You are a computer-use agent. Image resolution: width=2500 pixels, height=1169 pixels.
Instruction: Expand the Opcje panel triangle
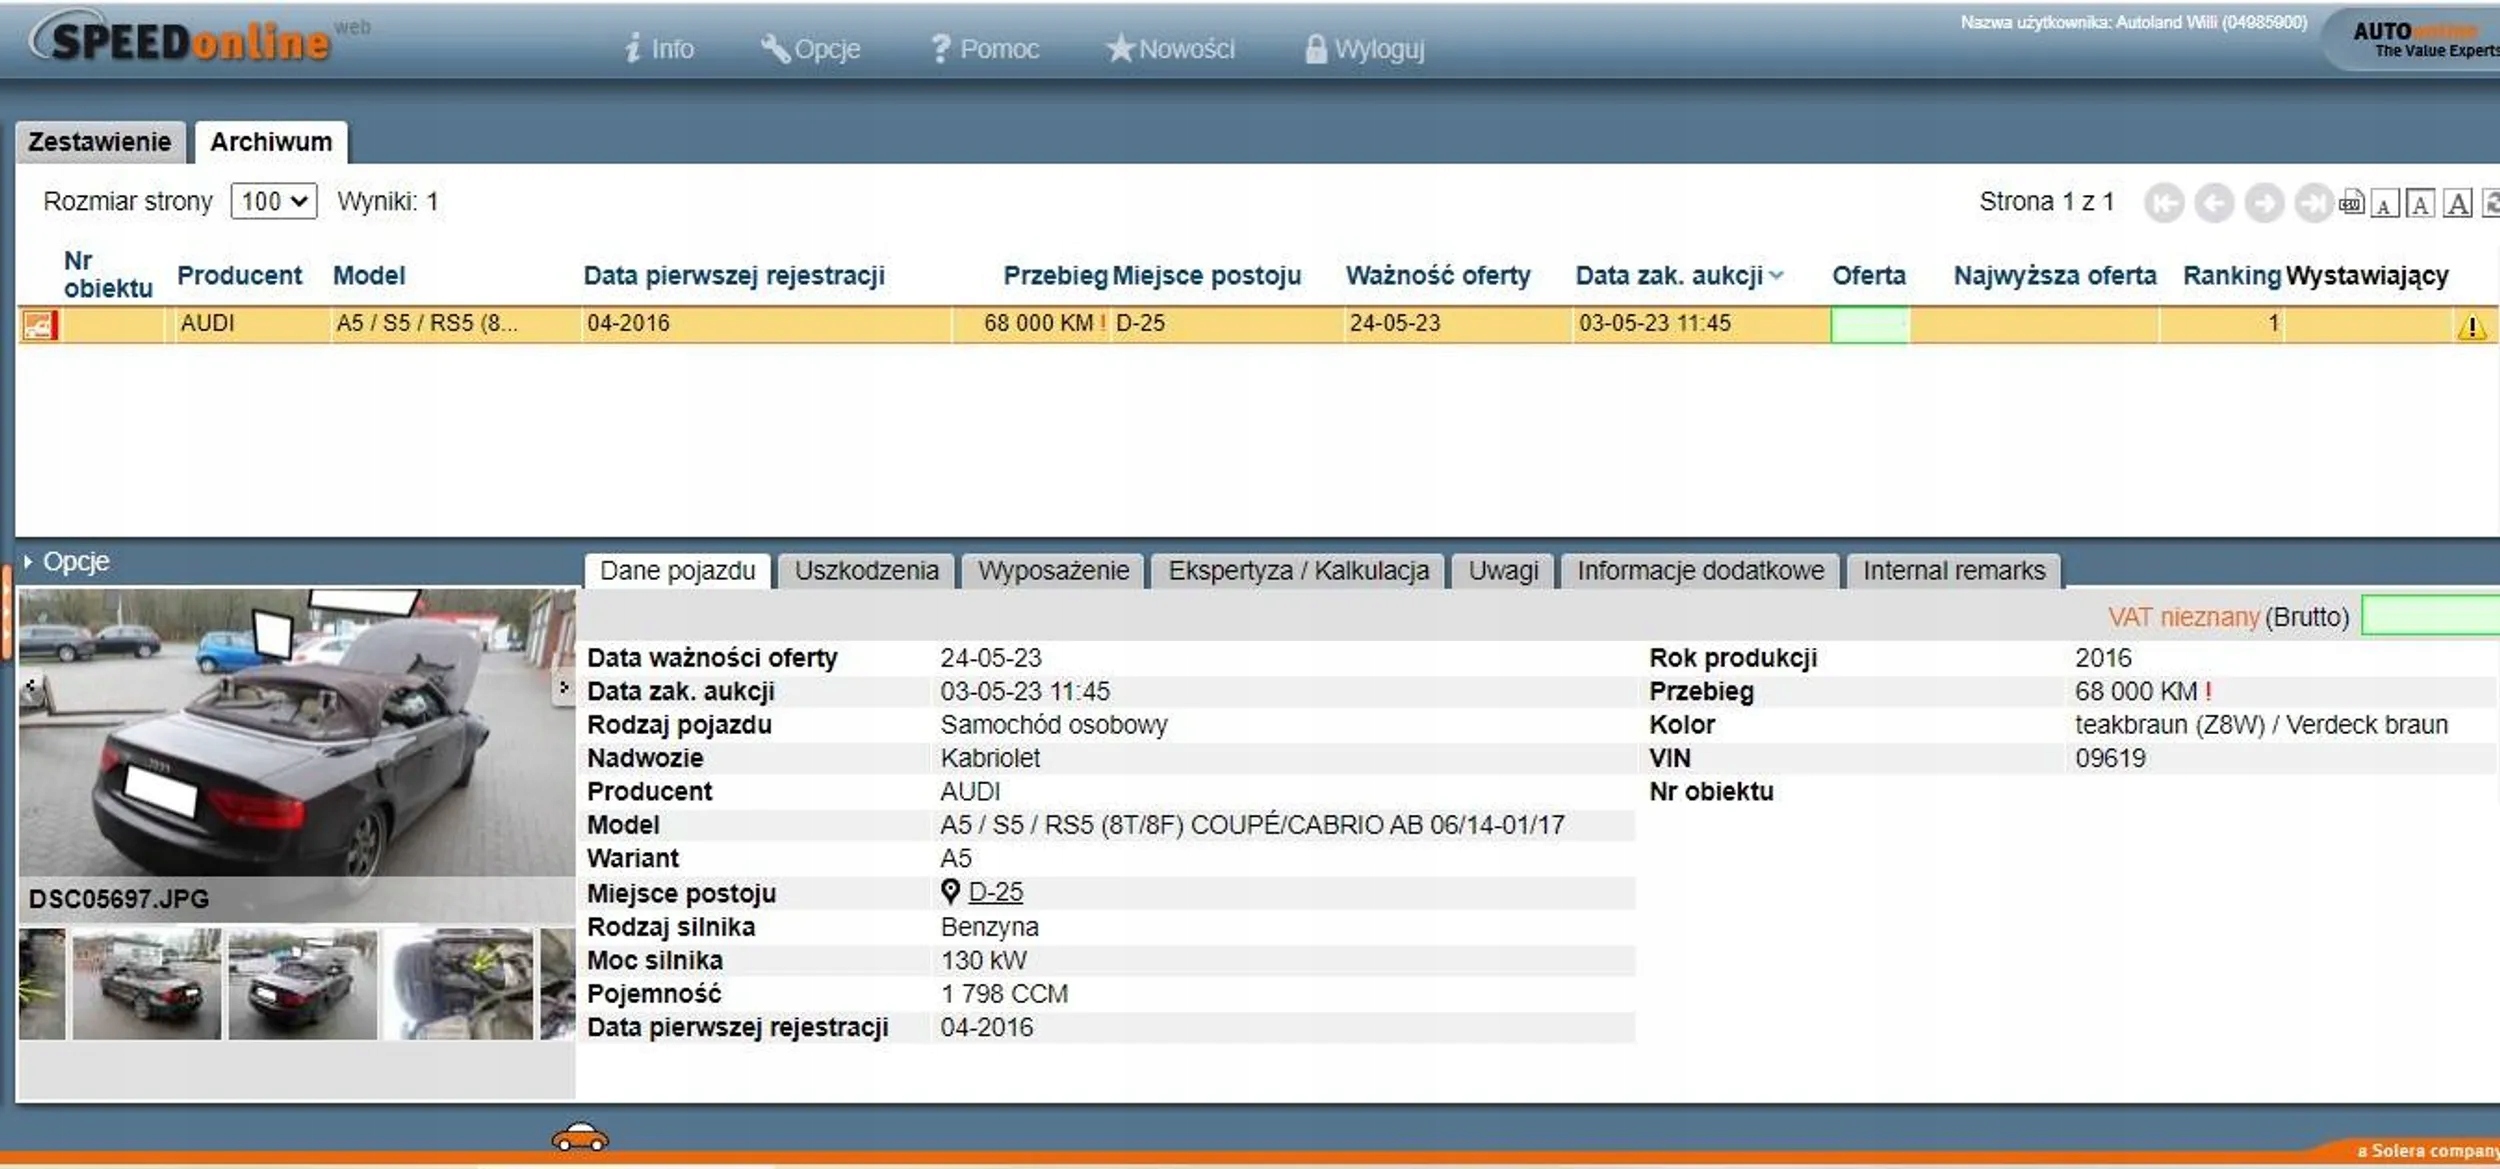click(x=28, y=562)
